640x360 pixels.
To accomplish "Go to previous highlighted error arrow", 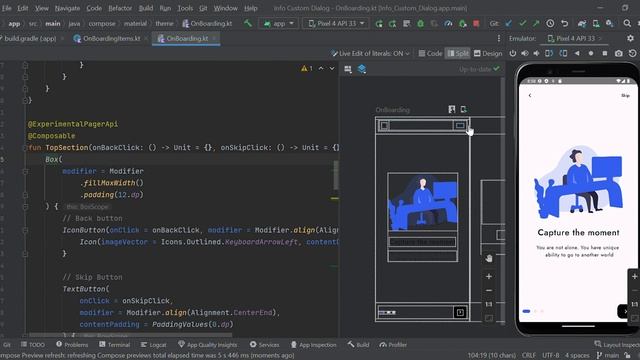I will 321,69.
